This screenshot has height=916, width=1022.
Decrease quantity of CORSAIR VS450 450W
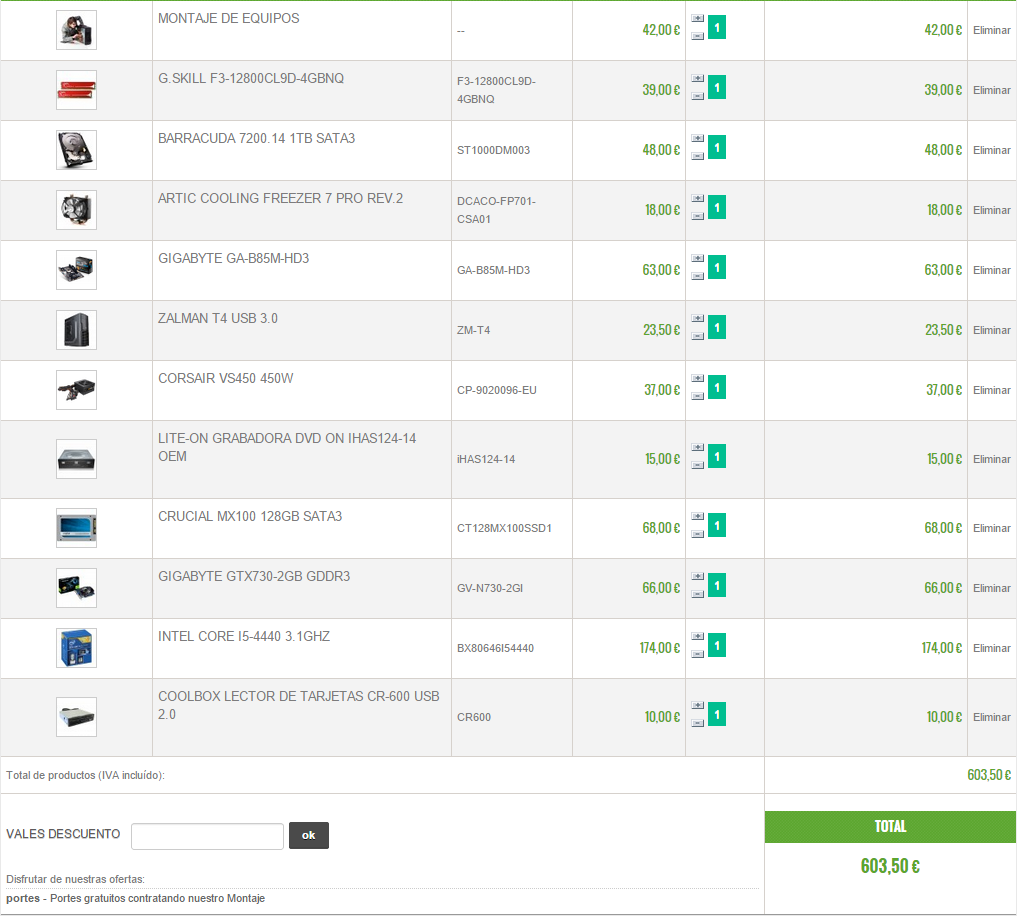click(697, 396)
